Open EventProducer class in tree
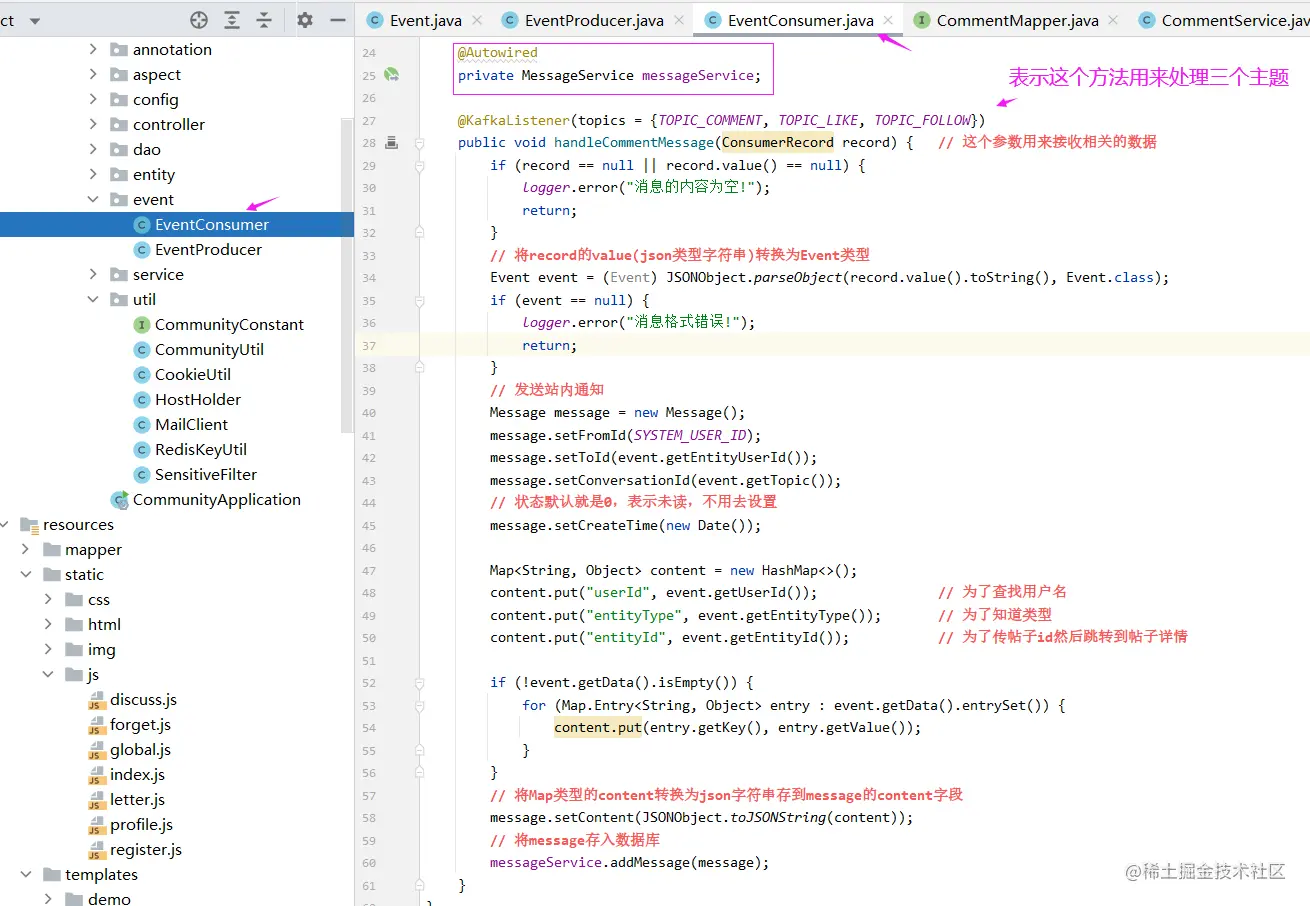Image resolution: width=1310 pixels, height=906 pixels. (208, 249)
